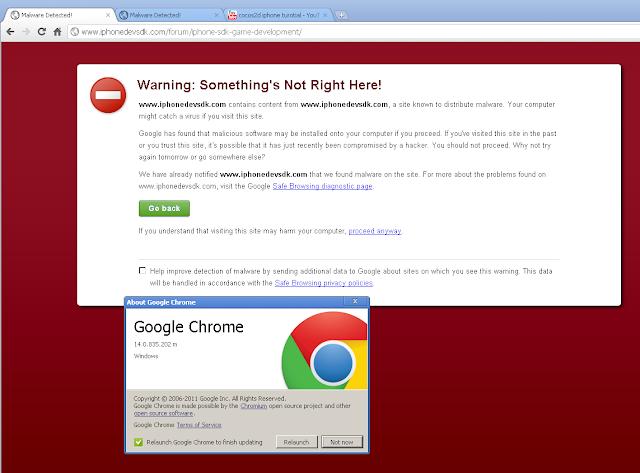Open the Terms of Service link
This screenshot has width=640, height=473.
(x=199, y=425)
